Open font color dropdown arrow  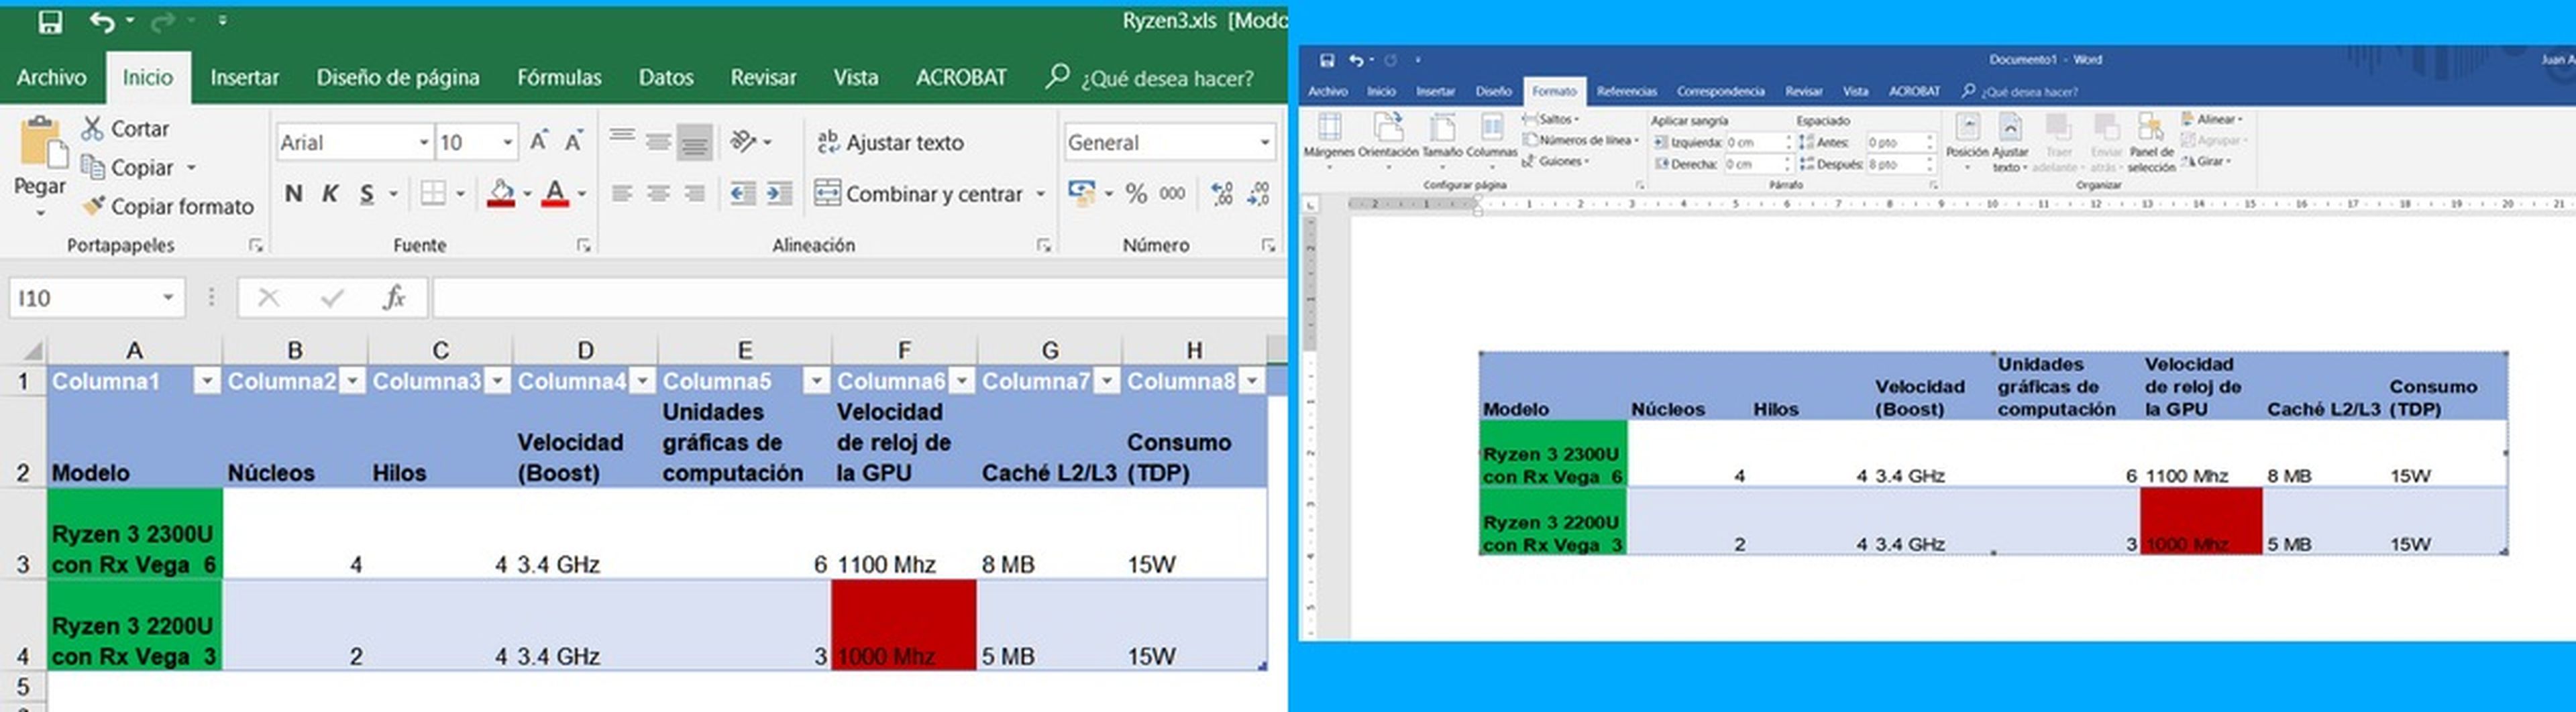tap(581, 194)
